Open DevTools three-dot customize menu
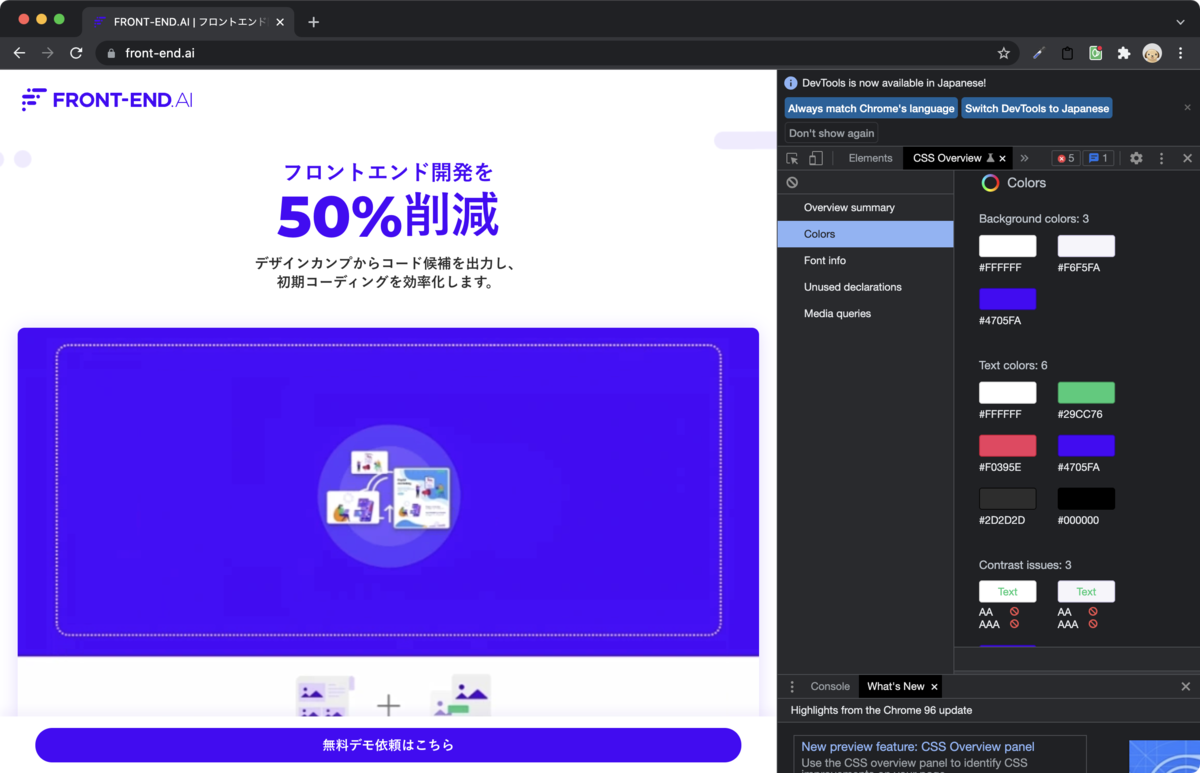This screenshot has height=773, width=1200. coord(1161,158)
